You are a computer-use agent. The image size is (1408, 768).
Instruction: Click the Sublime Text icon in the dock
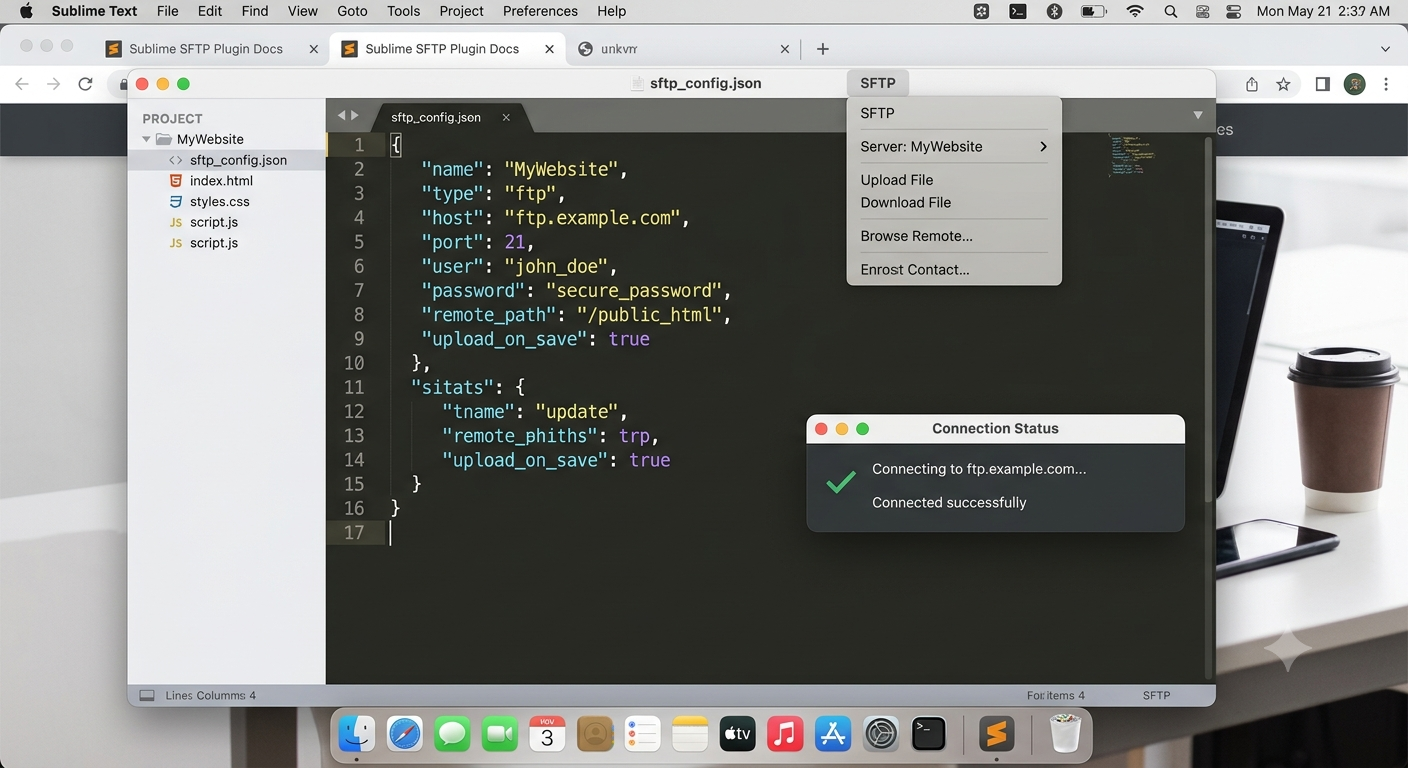click(996, 735)
